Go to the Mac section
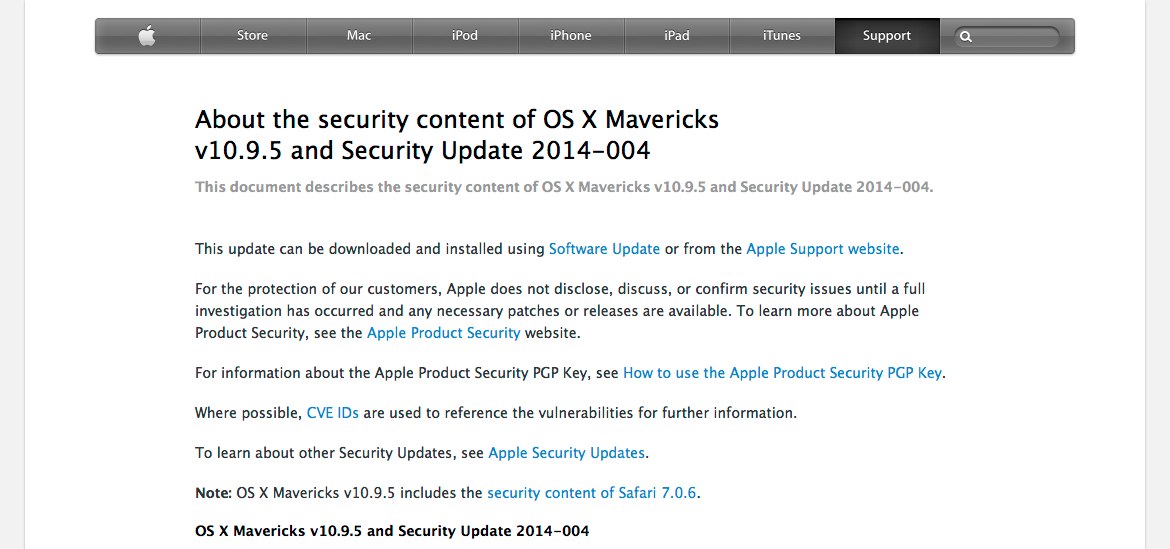The image size is (1170, 549). coord(359,36)
